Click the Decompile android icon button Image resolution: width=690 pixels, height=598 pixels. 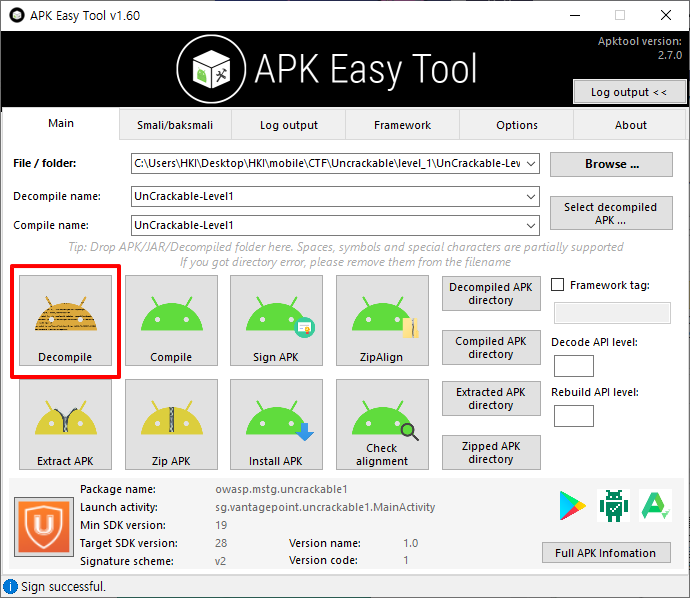coord(65,320)
